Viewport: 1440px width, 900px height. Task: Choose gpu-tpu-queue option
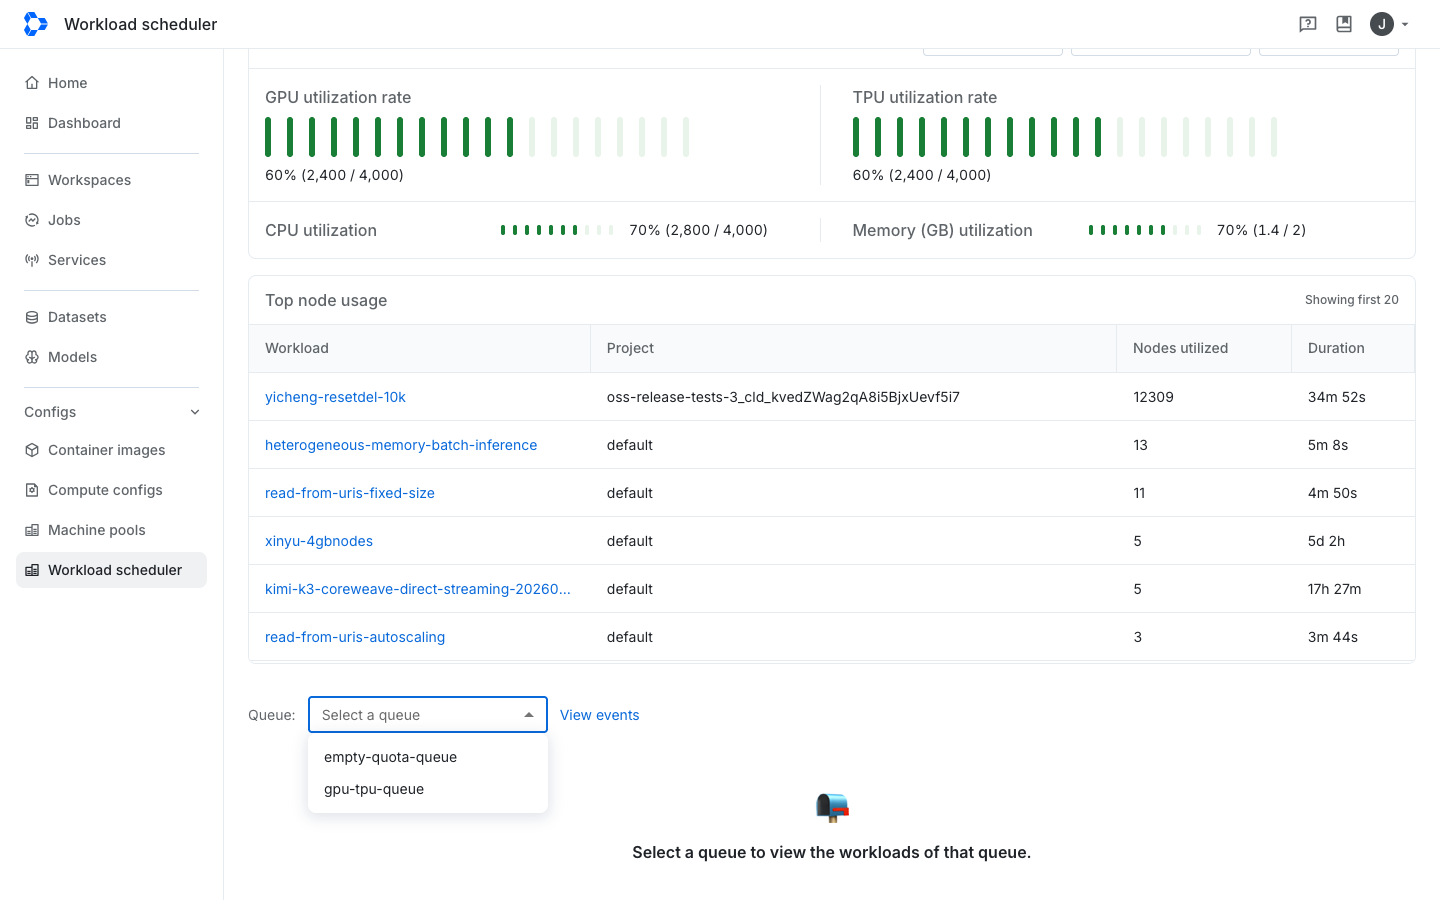tap(428, 789)
